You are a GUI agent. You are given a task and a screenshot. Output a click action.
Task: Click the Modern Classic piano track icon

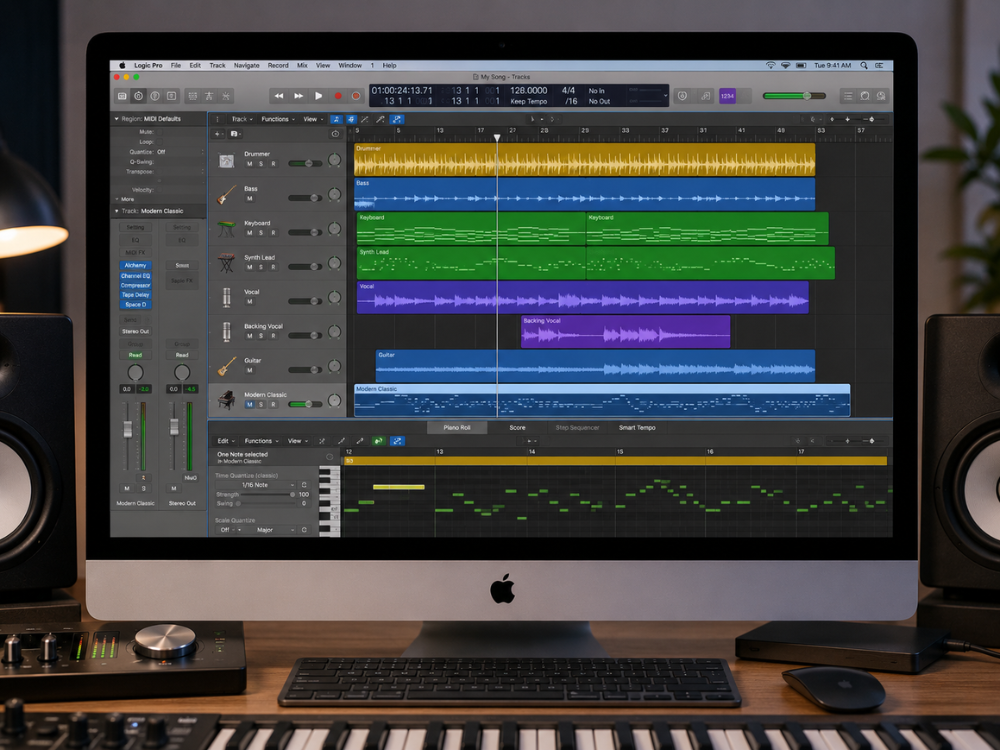pyautogui.click(x=226, y=400)
